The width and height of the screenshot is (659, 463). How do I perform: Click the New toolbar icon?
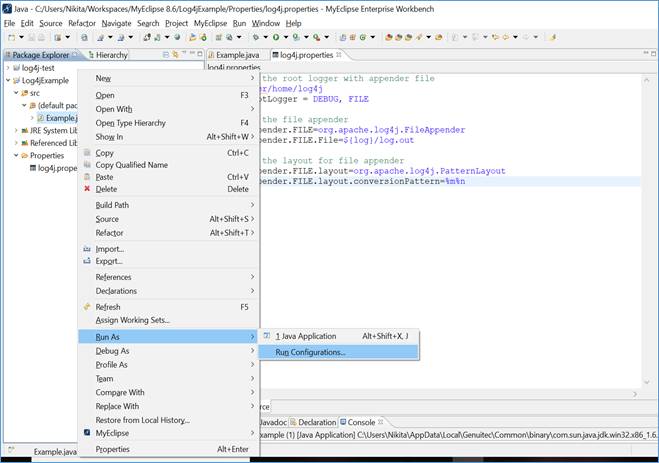tap(12, 37)
